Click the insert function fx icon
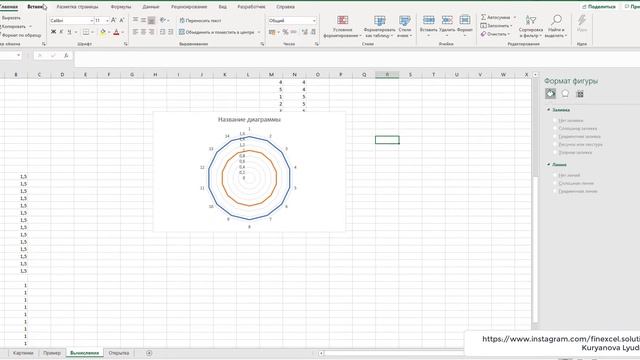Image resolution: width=640 pixels, height=360 pixels. (66, 56)
